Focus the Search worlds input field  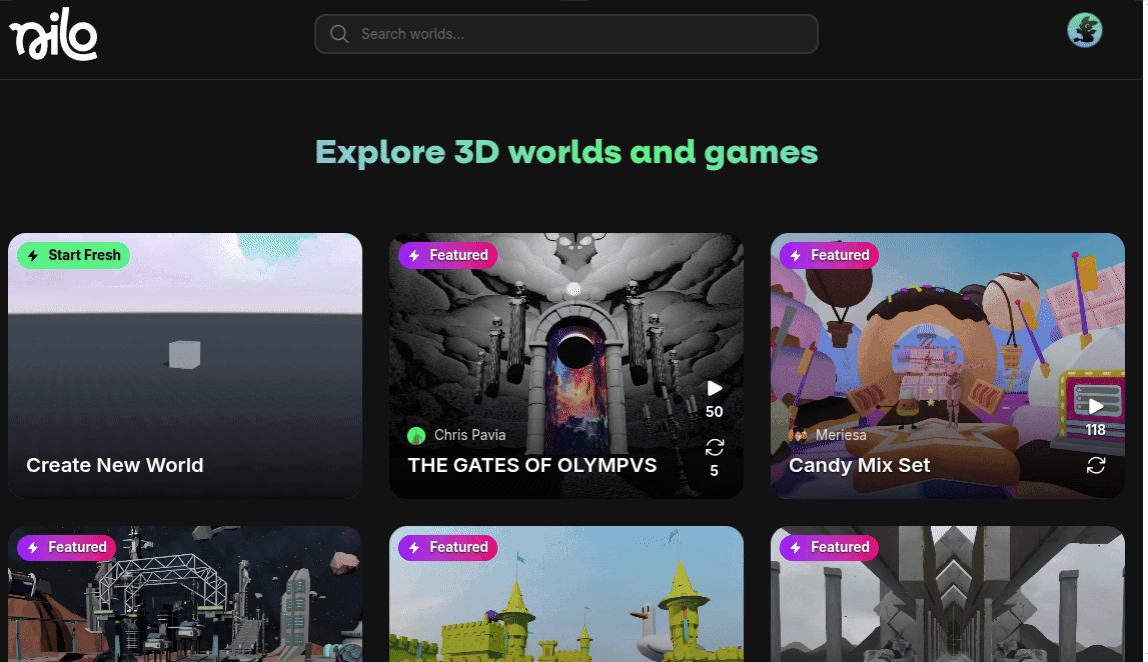566,34
